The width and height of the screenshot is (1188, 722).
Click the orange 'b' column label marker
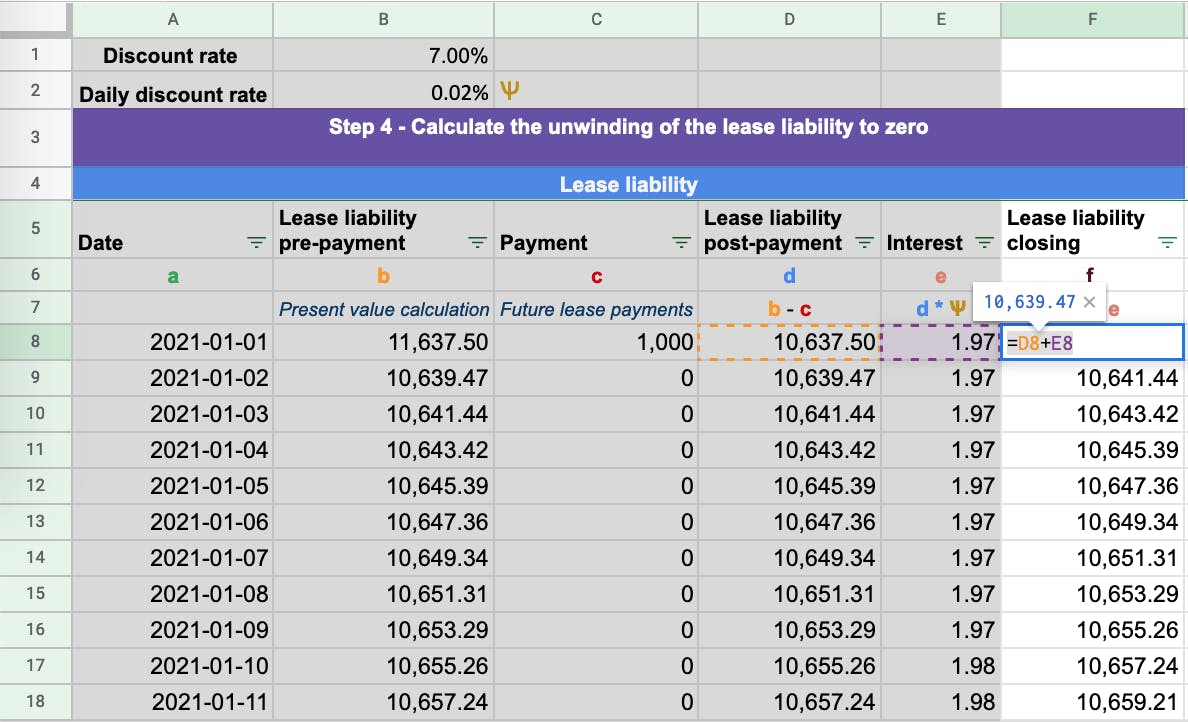pos(383,275)
